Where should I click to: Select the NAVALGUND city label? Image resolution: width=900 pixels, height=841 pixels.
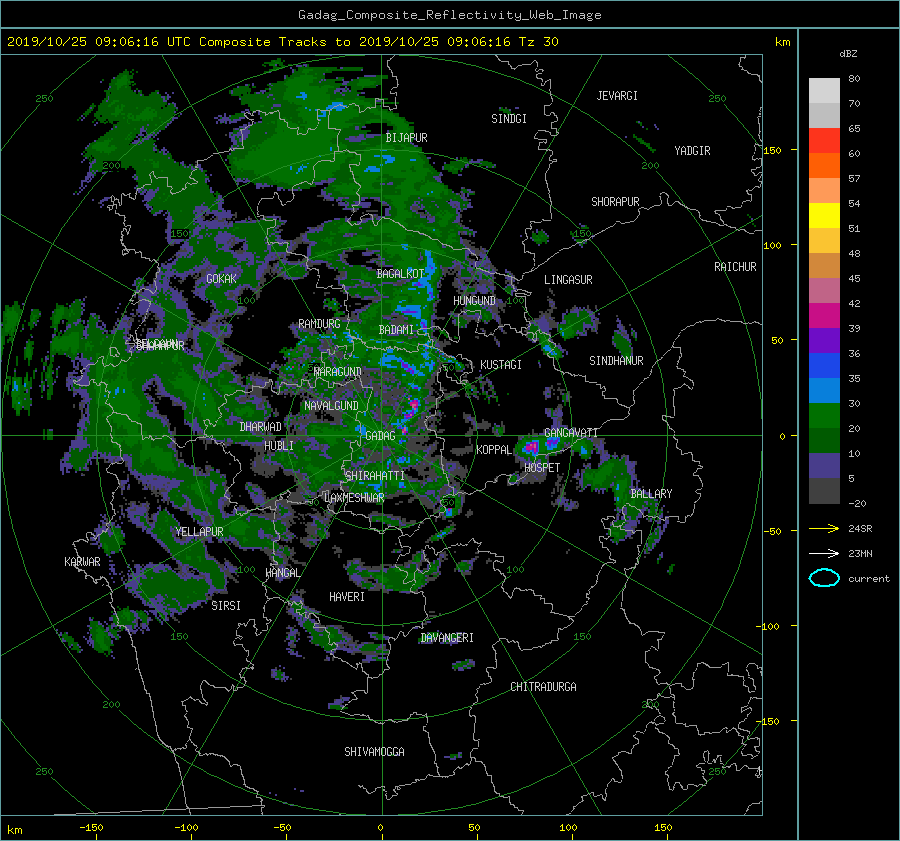click(331, 406)
